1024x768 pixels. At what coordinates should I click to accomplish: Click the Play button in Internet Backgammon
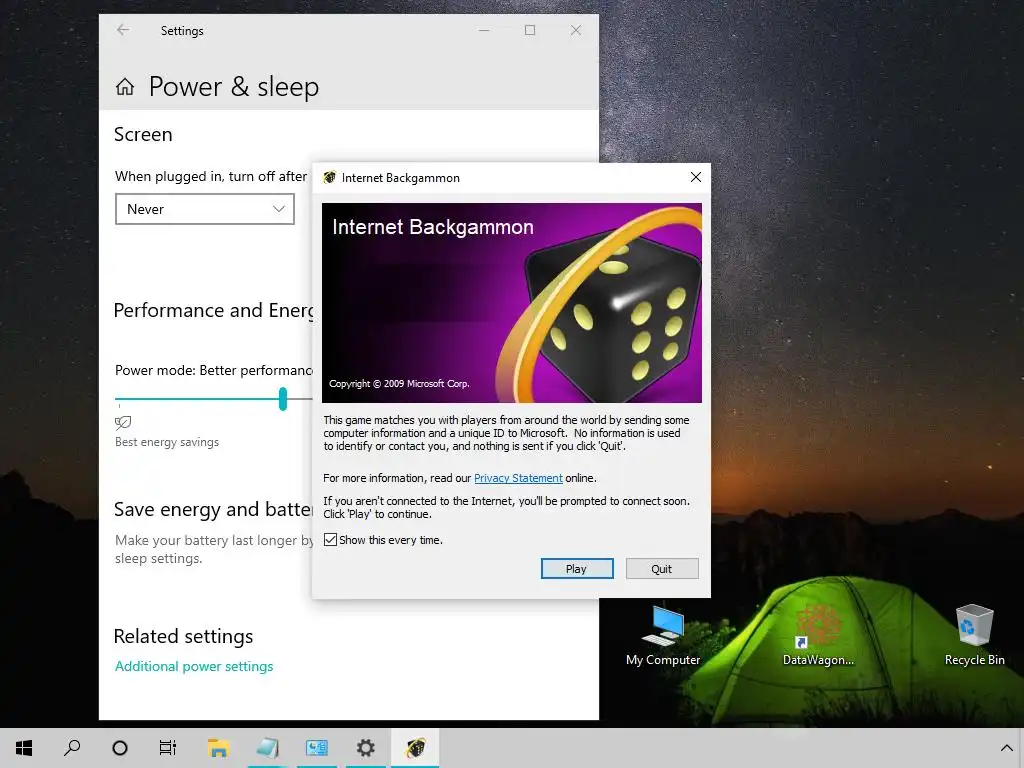click(577, 569)
